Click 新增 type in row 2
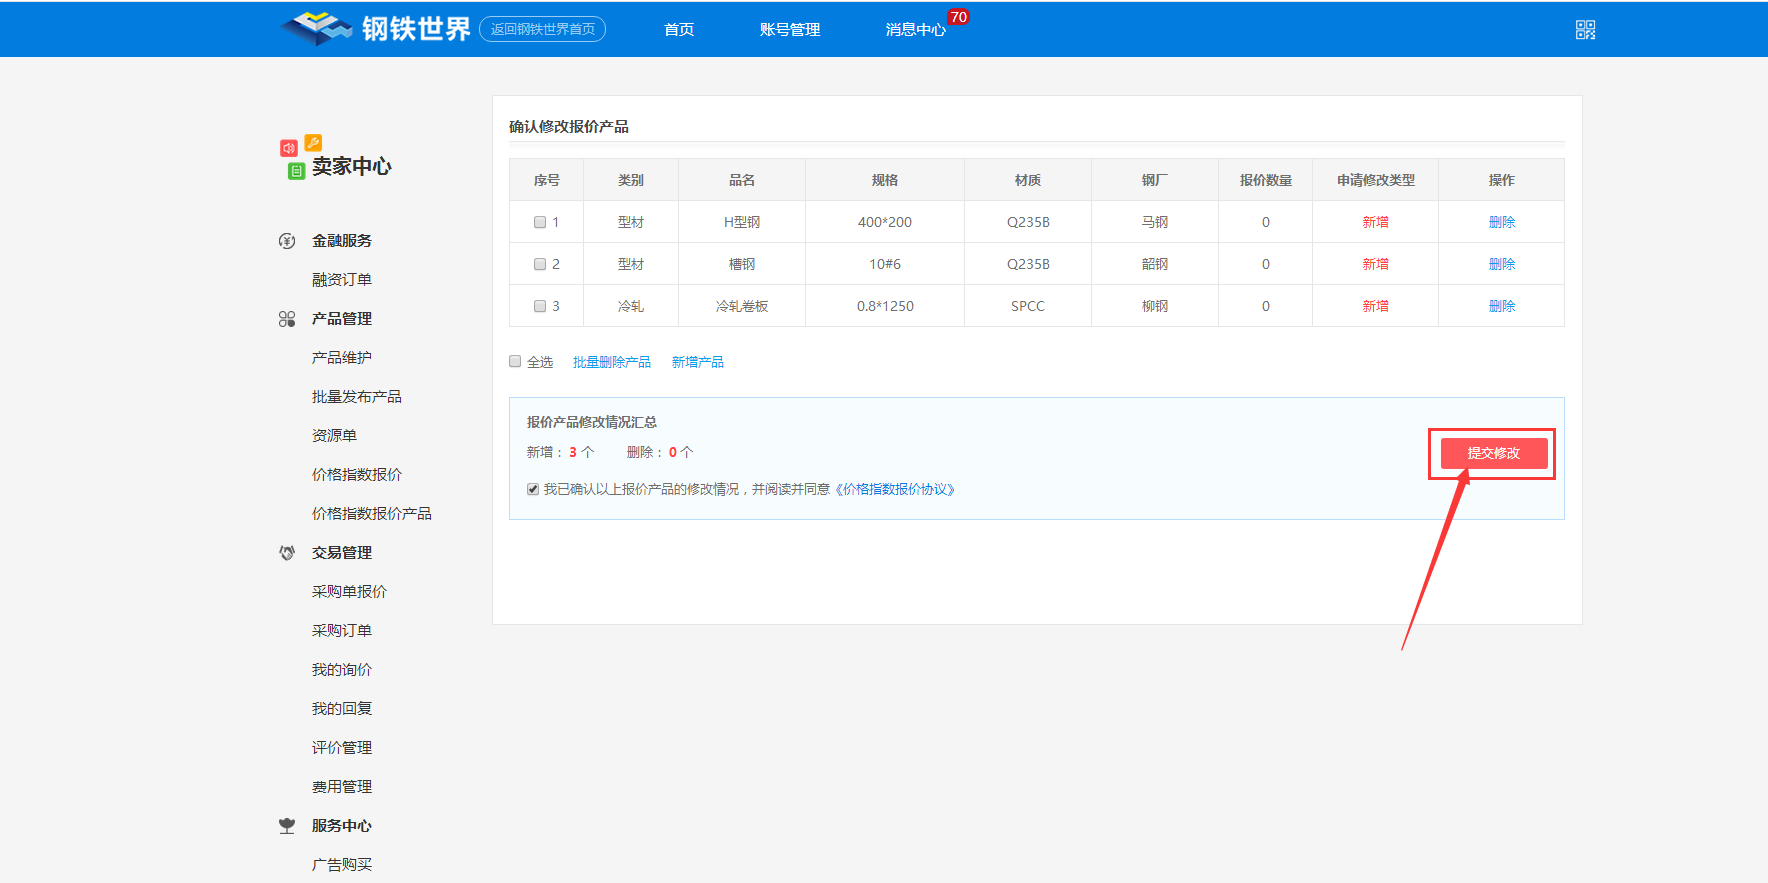Screen dimensions: 1768x883 [x=1375, y=264]
